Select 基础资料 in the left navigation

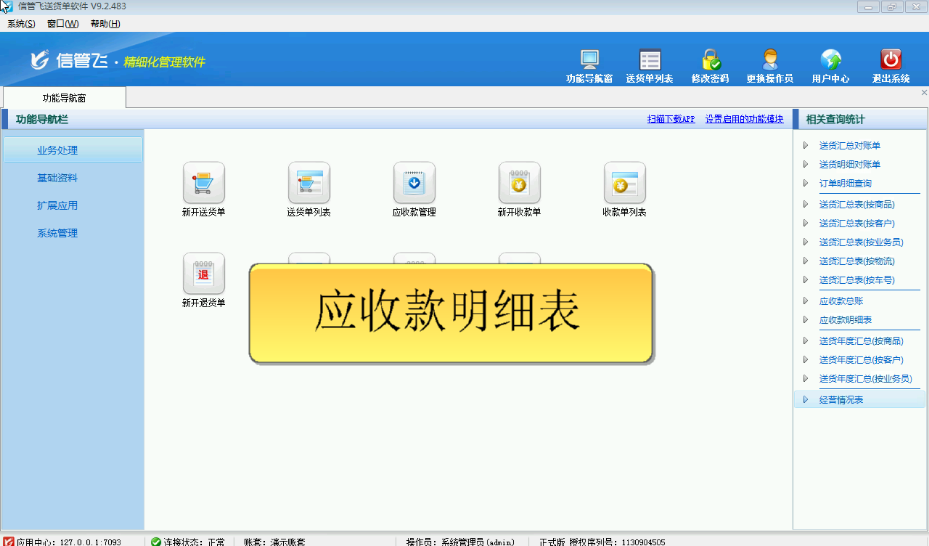coord(57,178)
